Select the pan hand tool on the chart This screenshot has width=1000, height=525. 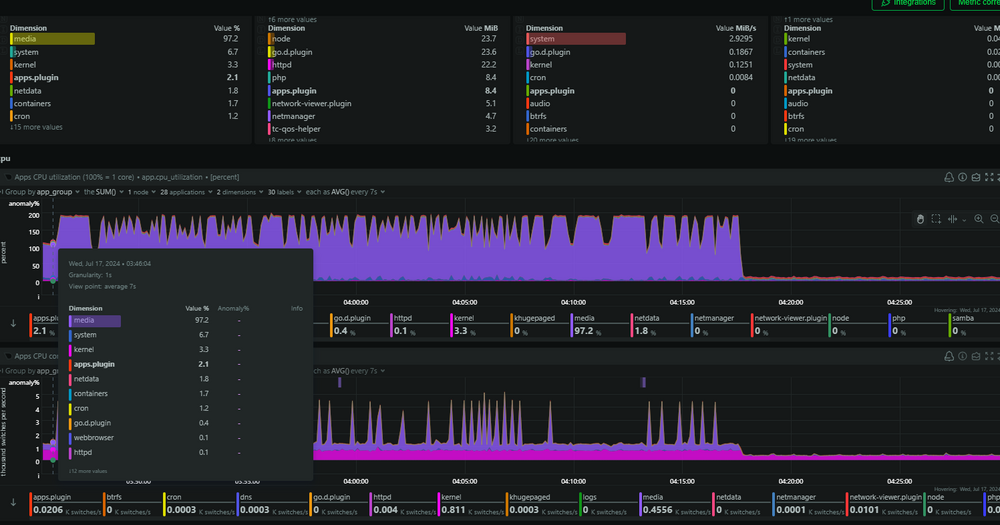click(920, 219)
